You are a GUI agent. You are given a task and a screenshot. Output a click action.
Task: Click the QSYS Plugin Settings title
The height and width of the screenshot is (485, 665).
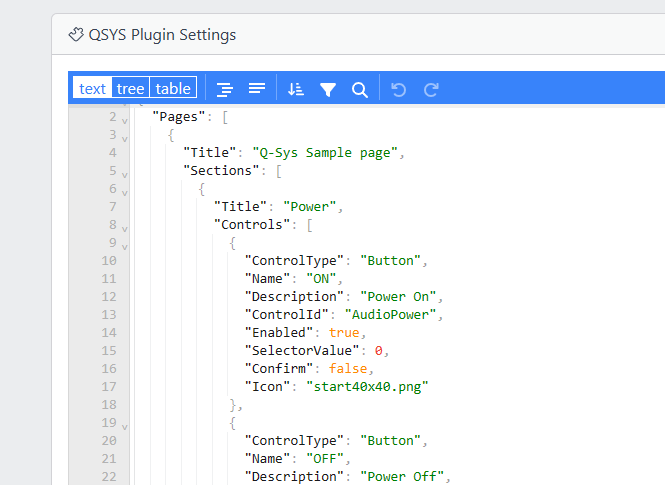pos(162,35)
